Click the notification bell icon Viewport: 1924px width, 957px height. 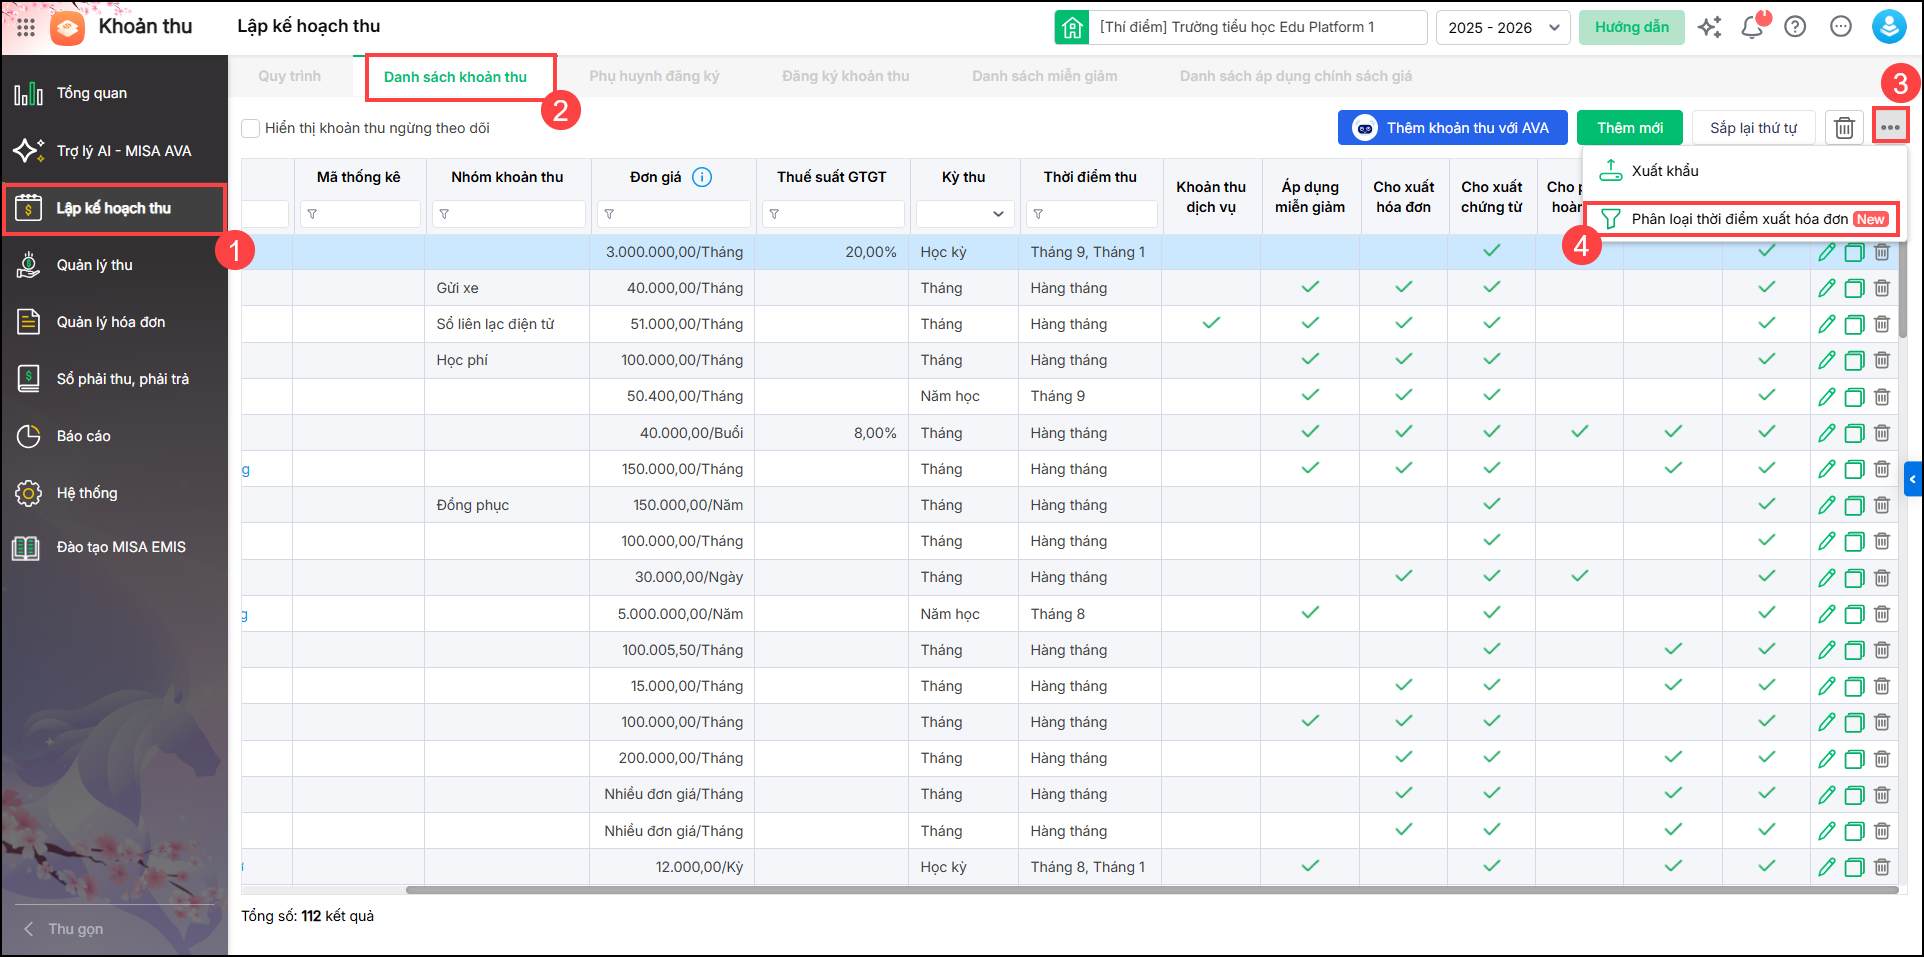click(1752, 27)
